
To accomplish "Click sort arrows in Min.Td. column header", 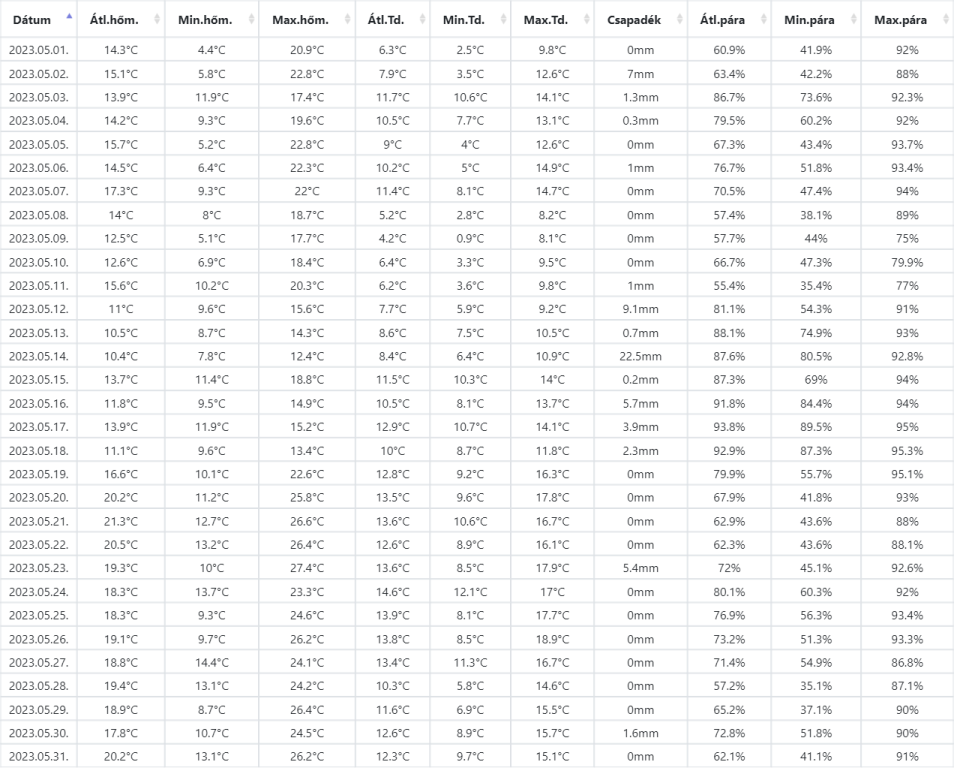I will pos(503,20).
